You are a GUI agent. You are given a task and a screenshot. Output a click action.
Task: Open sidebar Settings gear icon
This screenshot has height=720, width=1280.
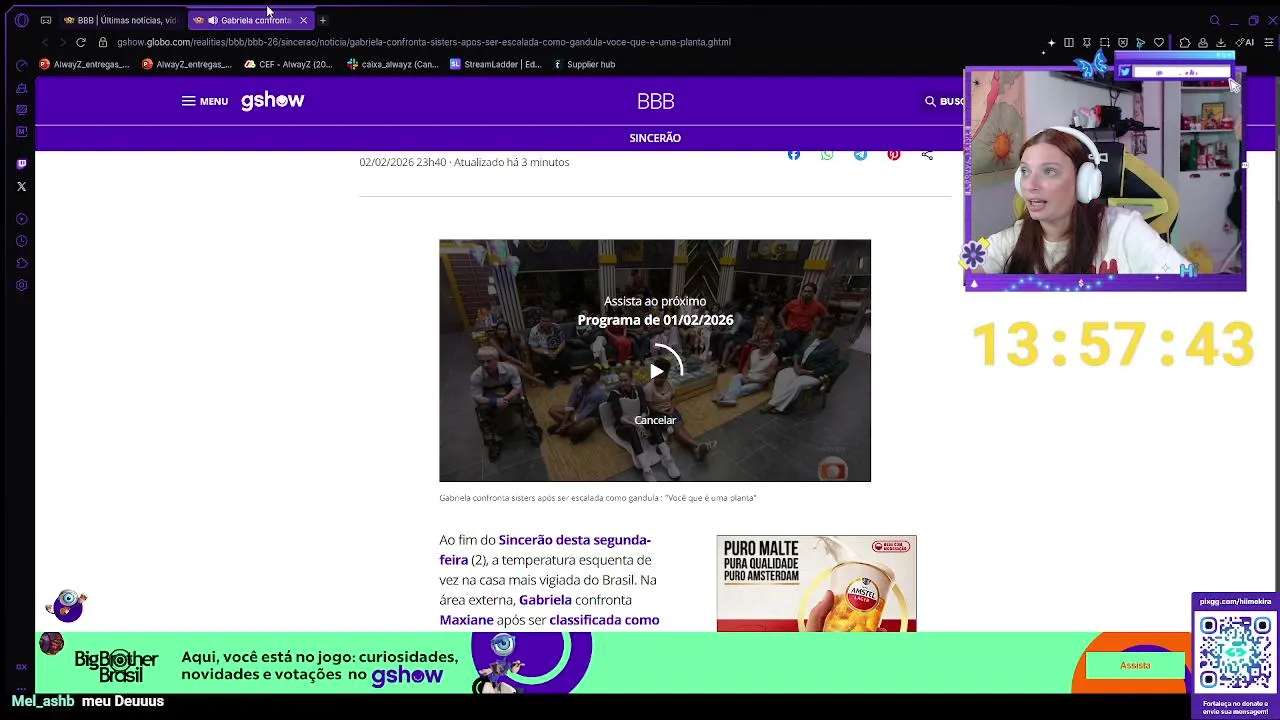tap(22, 285)
